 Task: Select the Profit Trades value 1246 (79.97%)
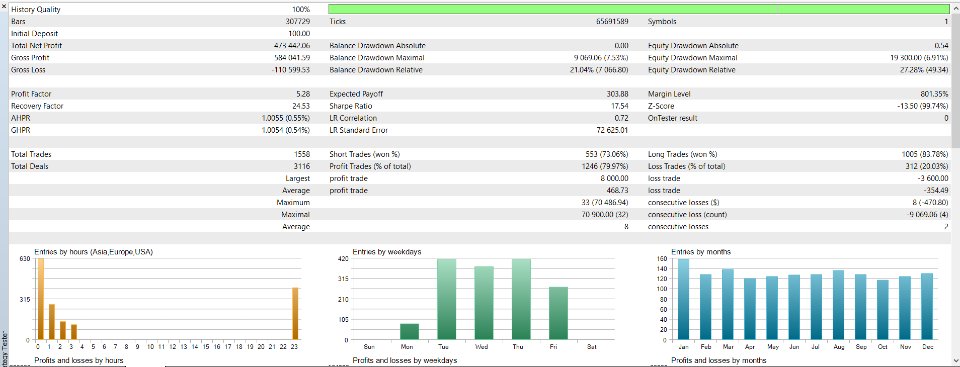click(x=606, y=167)
